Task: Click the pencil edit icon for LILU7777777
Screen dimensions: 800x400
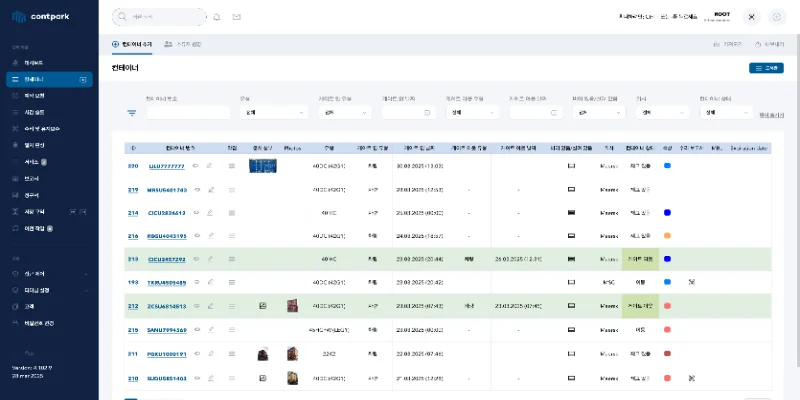Action: (x=210, y=166)
